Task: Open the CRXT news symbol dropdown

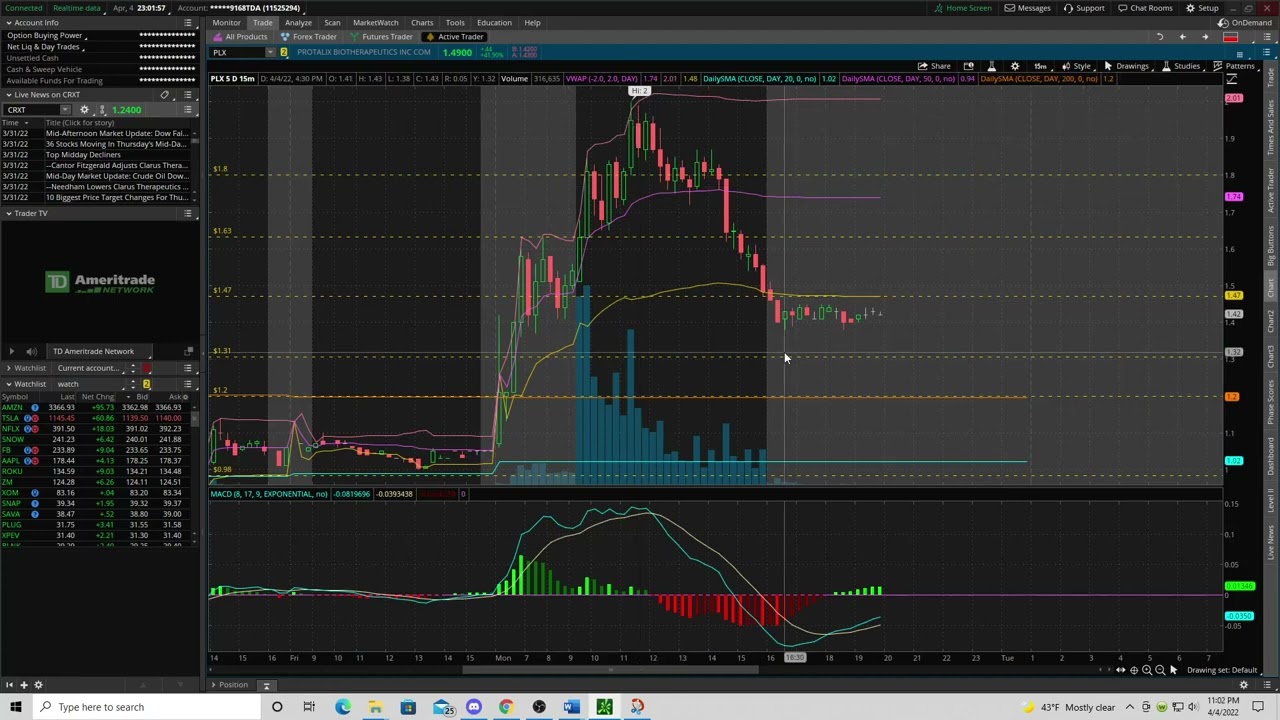Action: click(65, 110)
